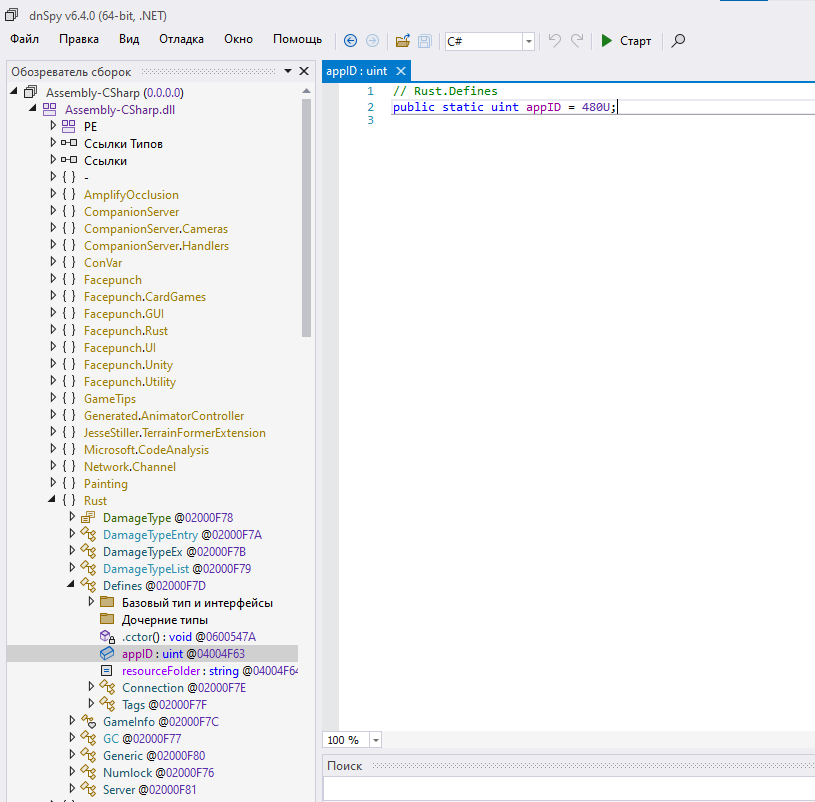Close the assembly explorer panel
The height and width of the screenshot is (802, 815).
(304, 72)
